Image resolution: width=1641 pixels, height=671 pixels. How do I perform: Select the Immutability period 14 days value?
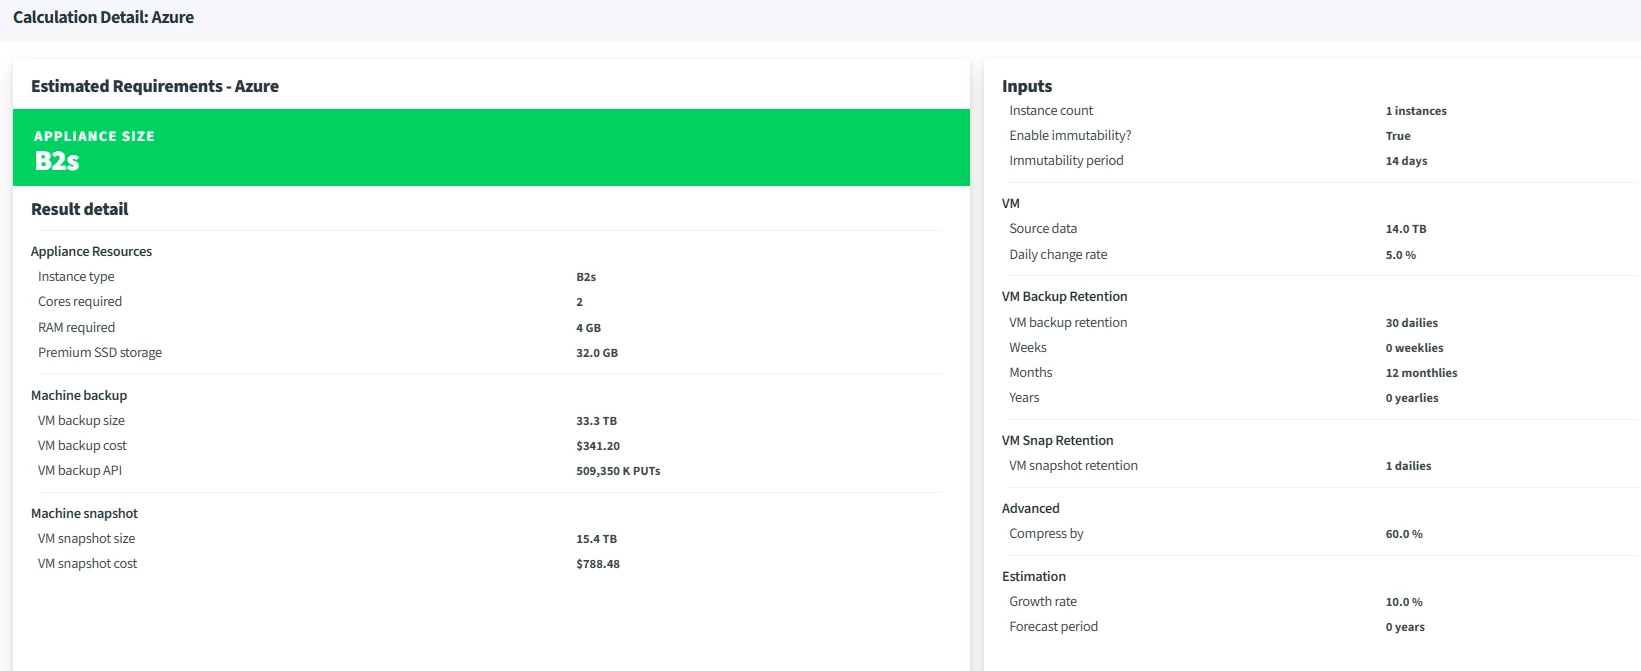pos(1406,161)
